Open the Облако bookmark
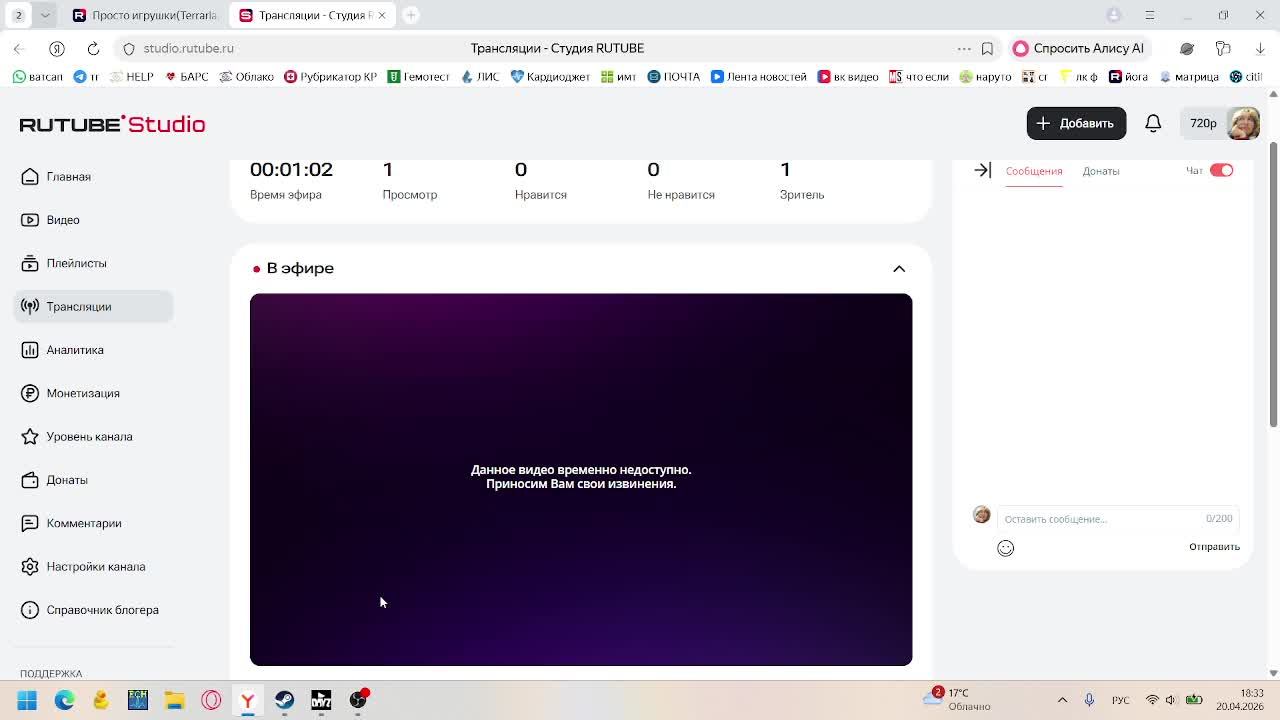This screenshot has width=1280, height=720. coord(246,77)
